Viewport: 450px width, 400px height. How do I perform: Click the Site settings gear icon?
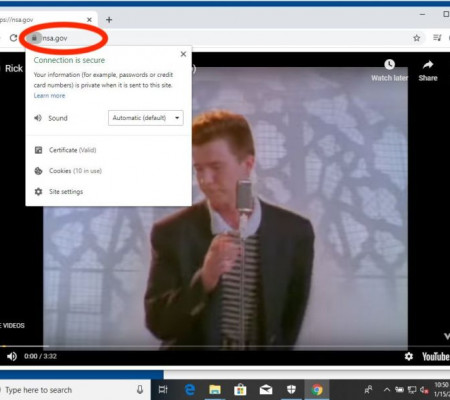tap(39, 192)
